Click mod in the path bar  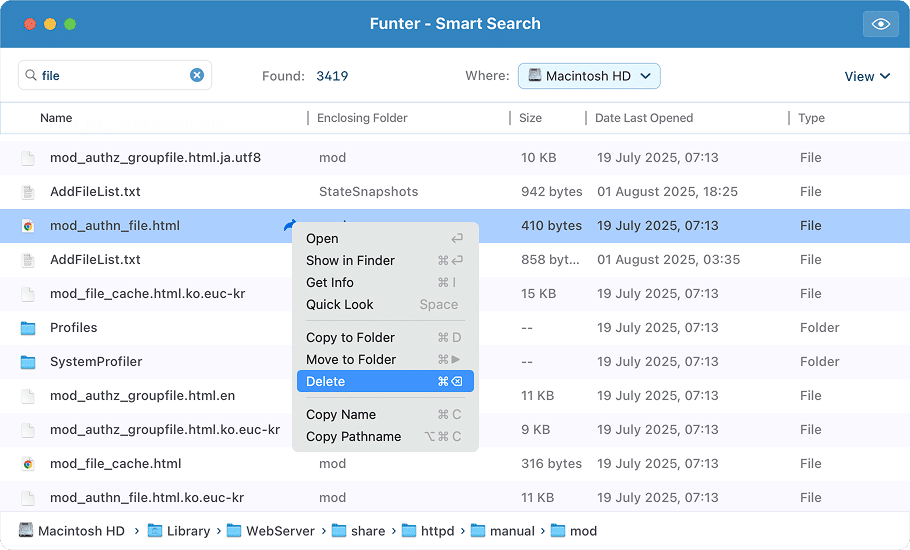[x=583, y=531]
